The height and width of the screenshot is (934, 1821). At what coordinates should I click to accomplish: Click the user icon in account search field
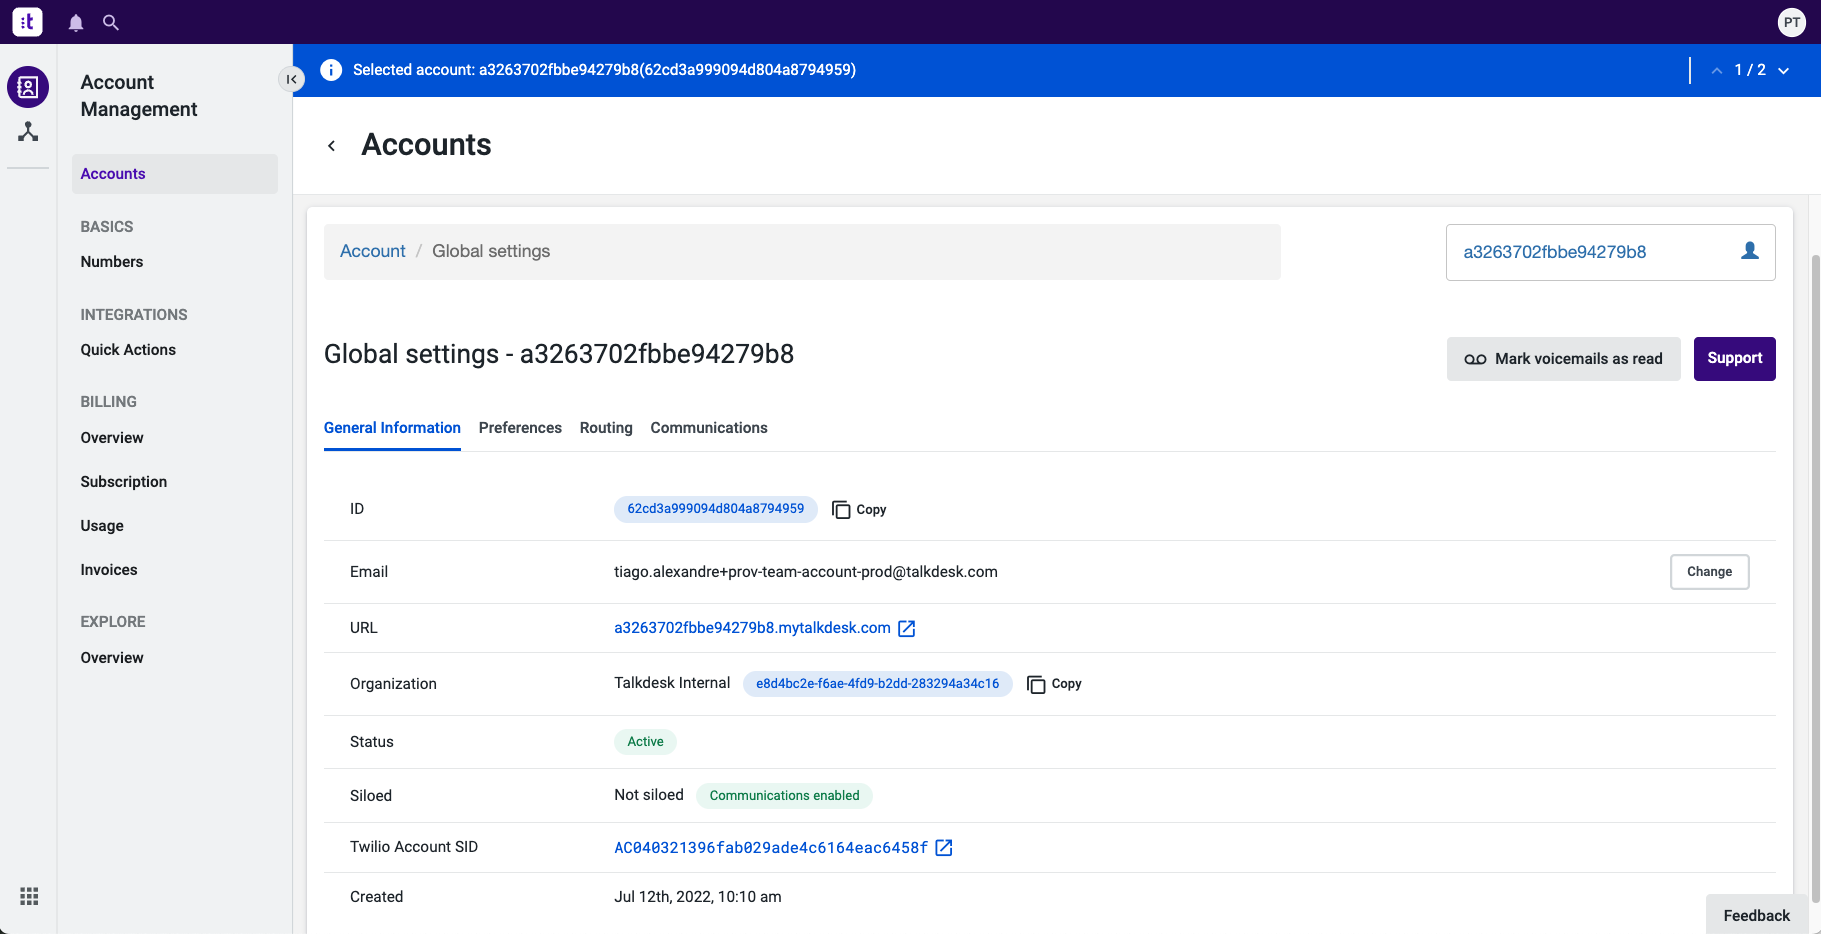pos(1750,251)
